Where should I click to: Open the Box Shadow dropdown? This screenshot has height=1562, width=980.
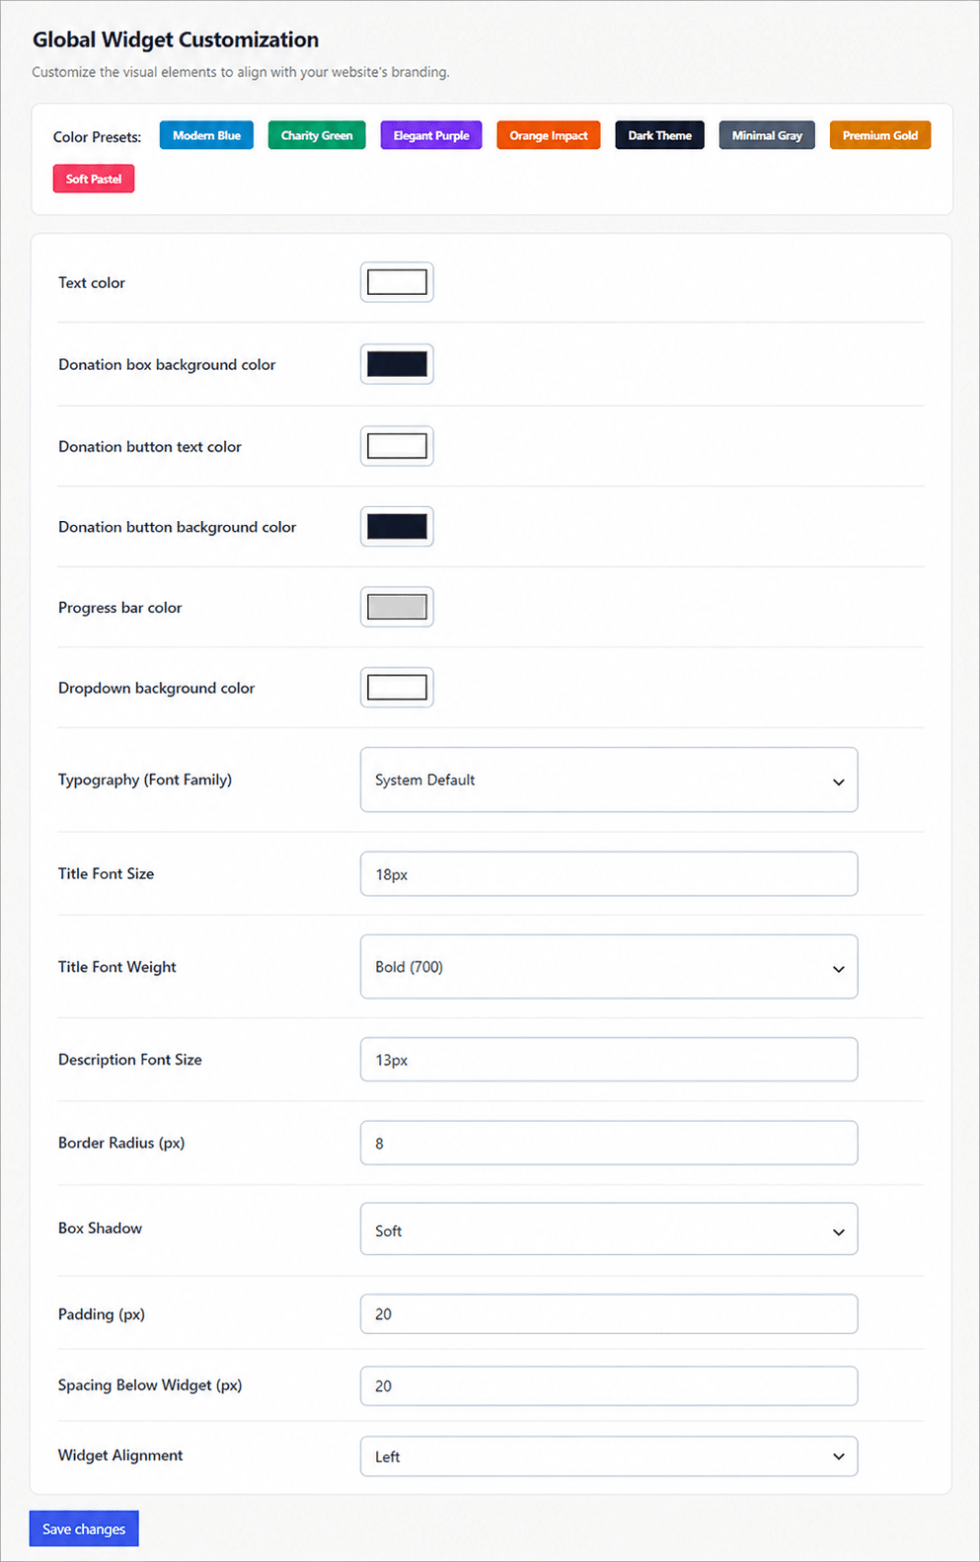coord(609,1229)
